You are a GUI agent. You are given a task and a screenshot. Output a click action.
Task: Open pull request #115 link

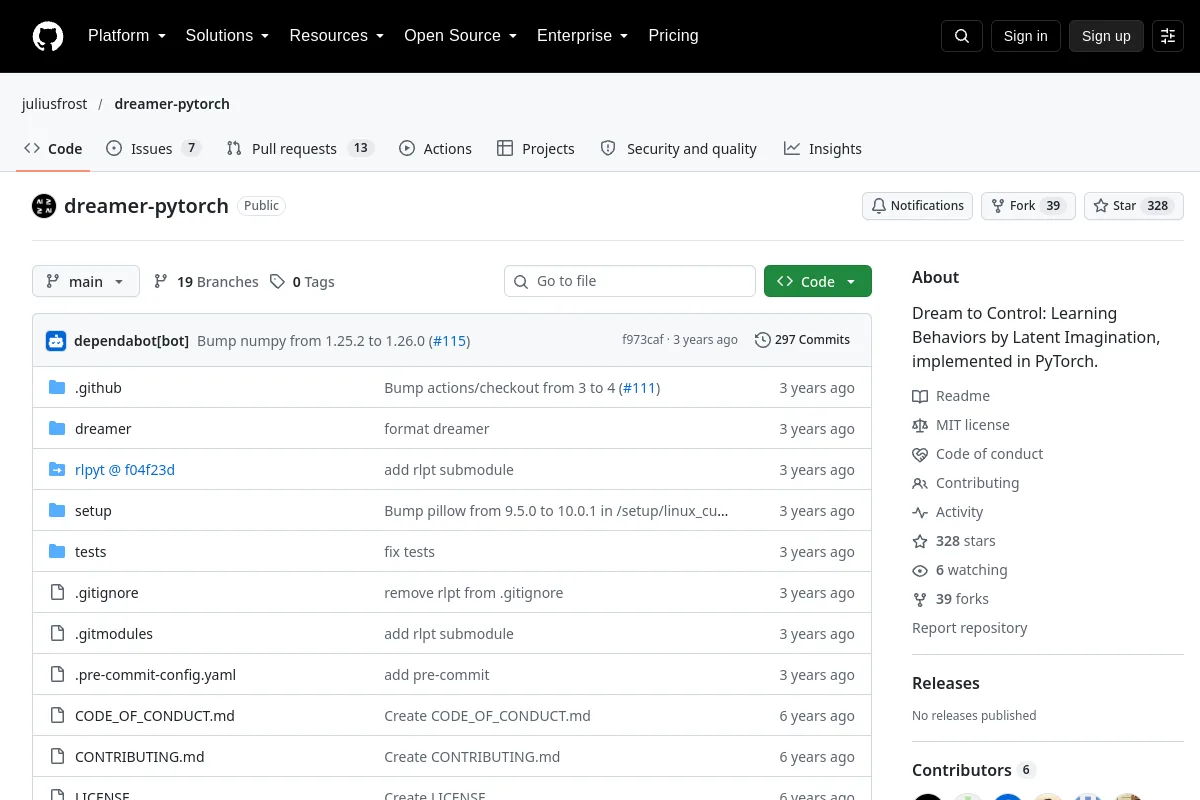click(x=450, y=341)
